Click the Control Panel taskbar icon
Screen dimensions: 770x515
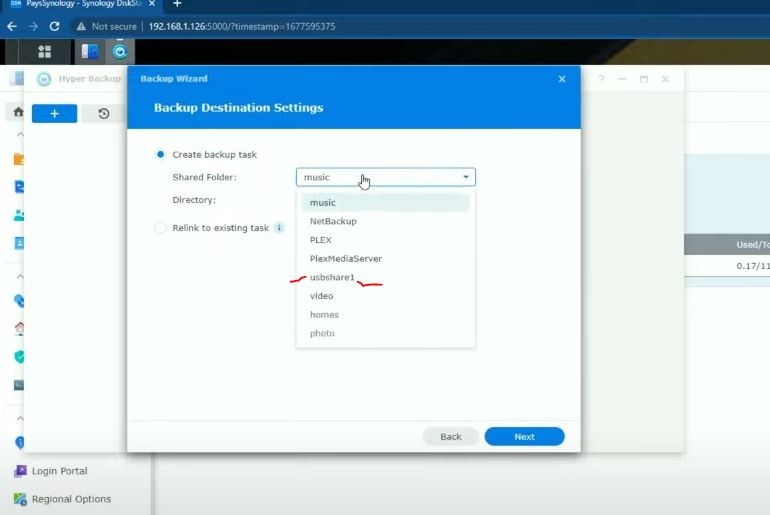(x=90, y=52)
